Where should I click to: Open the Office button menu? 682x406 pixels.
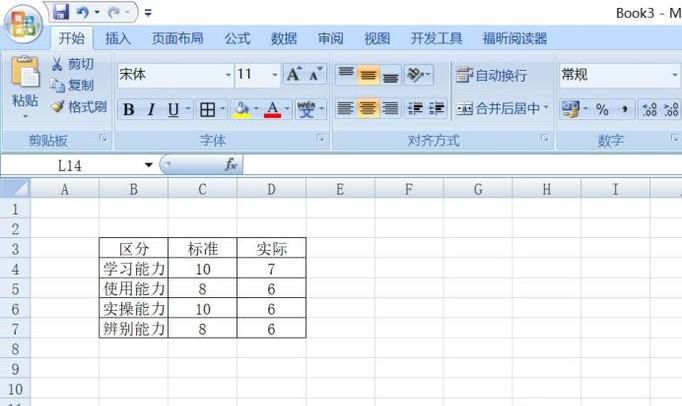pyautogui.click(x=23, y=24)
